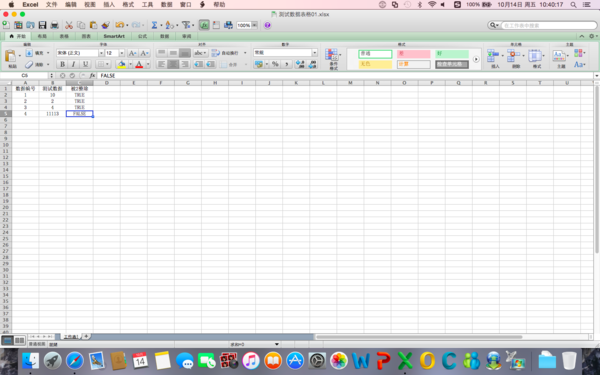Click the Print icon in toolbar
600x375 pixels.
pos(55,25)
